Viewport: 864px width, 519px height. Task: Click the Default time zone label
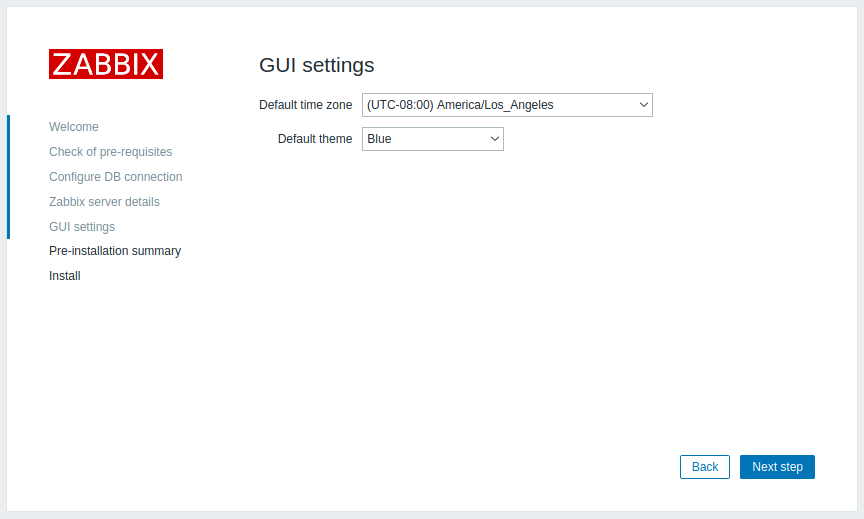[x=306, y=105]
